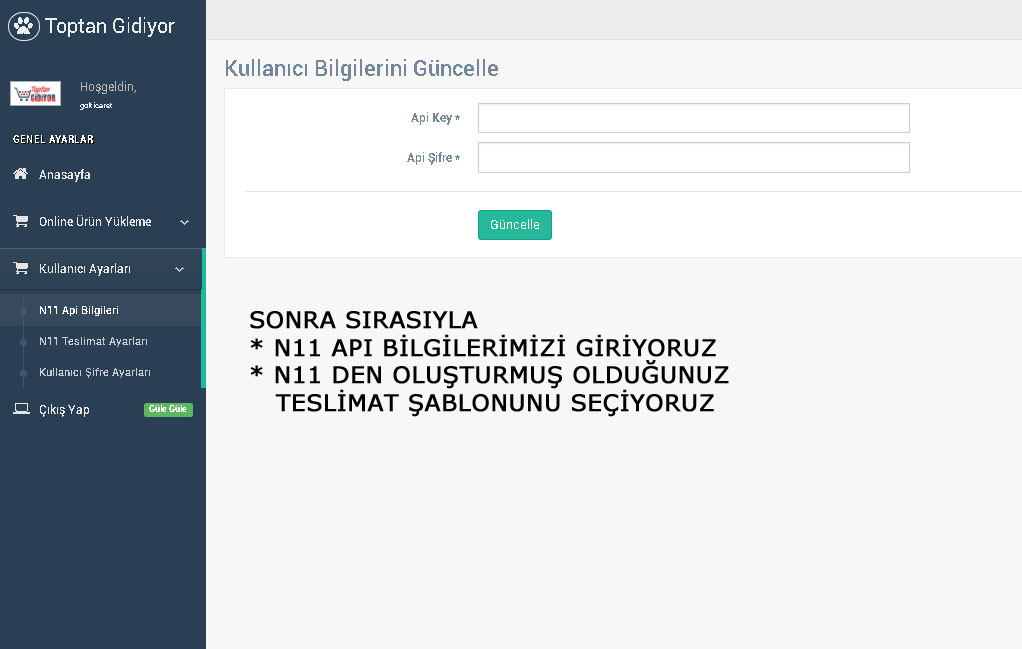Screen dimensions: 1022x649
Task: Focus the Api Şifre input field
Action: pos(693,158)
